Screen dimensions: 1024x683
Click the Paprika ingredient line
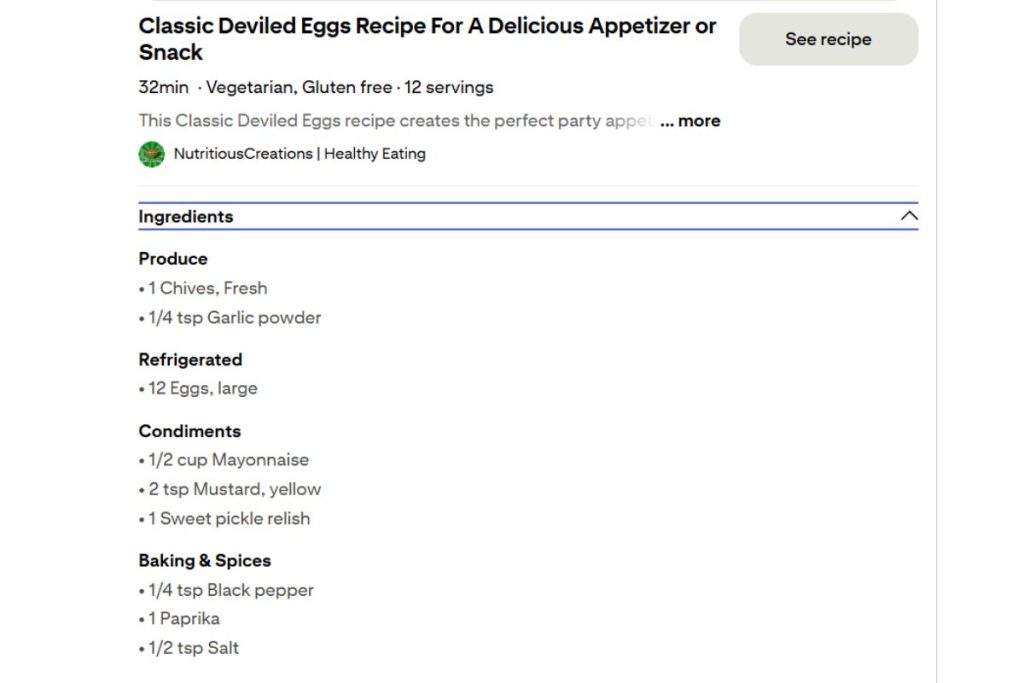point(184,618)
